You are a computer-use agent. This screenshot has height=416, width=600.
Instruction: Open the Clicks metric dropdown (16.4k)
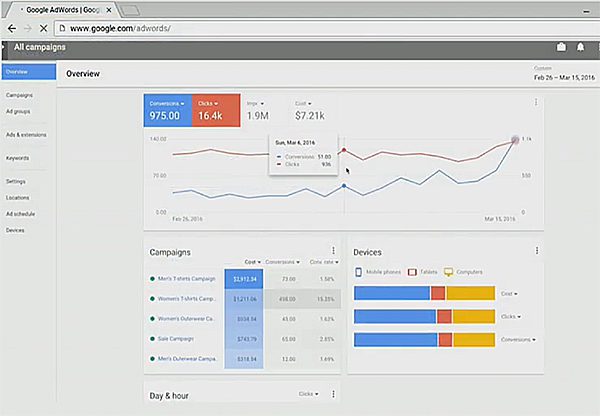(x=208, y=104)
